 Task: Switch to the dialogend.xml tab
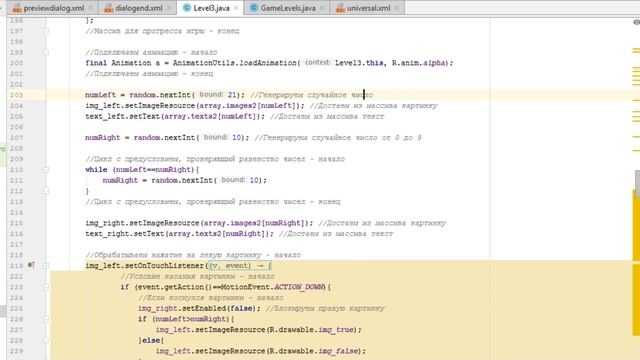(x=138, y=8)
